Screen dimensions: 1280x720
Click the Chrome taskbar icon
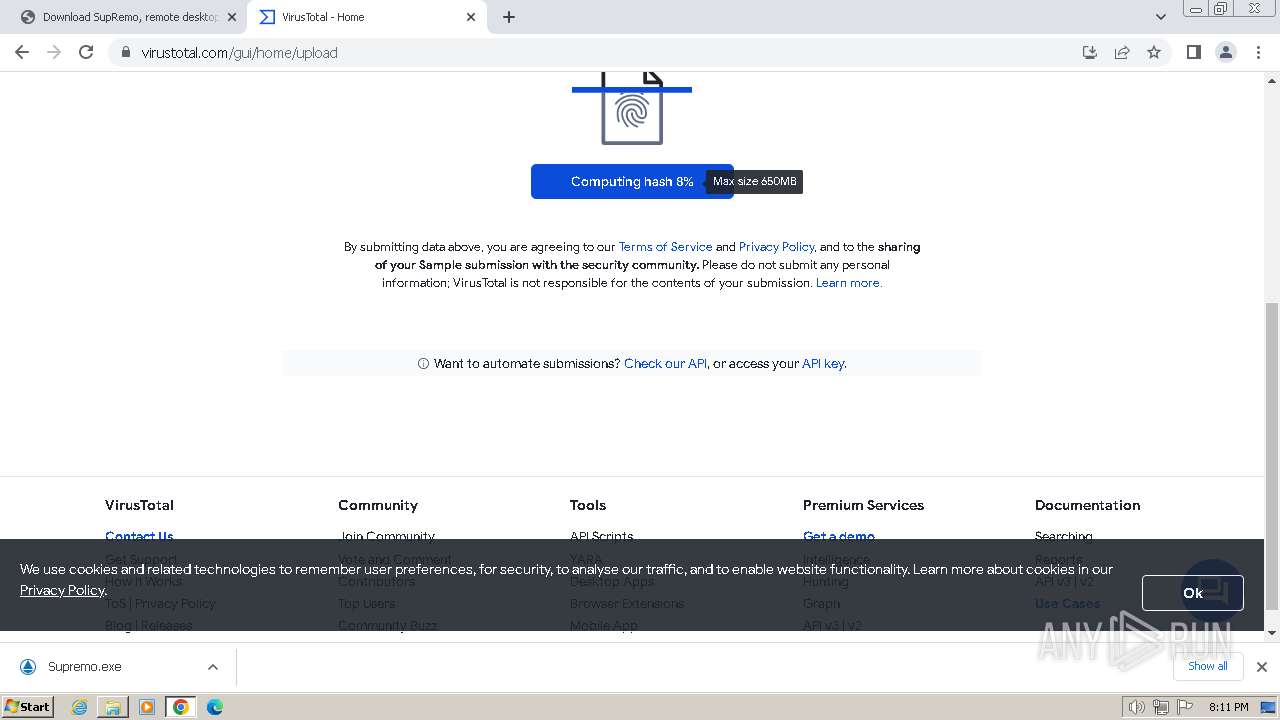(x=181, y=707)
